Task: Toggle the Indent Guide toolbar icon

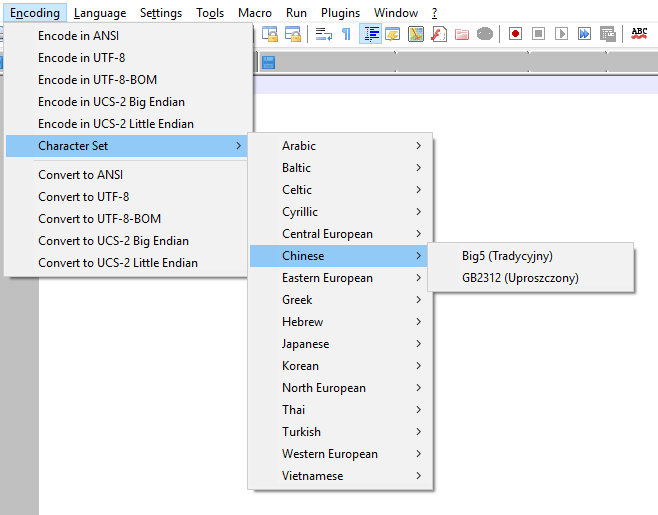Action: pos(371,34)
